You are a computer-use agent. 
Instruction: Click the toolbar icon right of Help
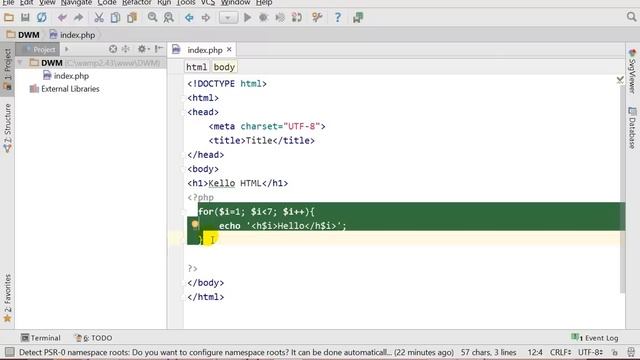358,18
